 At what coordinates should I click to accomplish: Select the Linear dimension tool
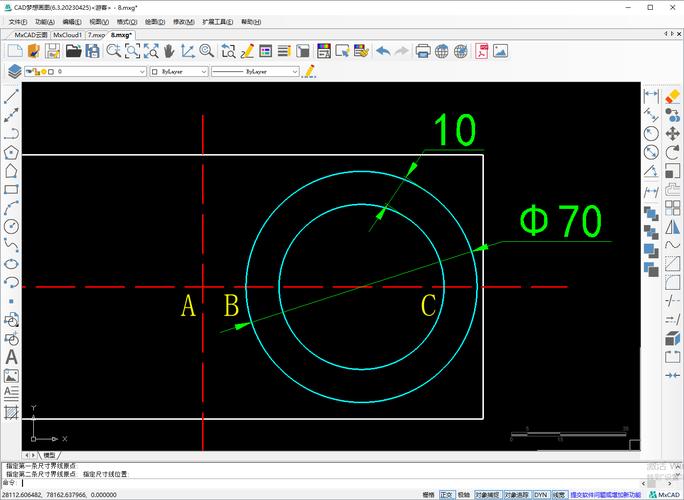coord(651,95)
